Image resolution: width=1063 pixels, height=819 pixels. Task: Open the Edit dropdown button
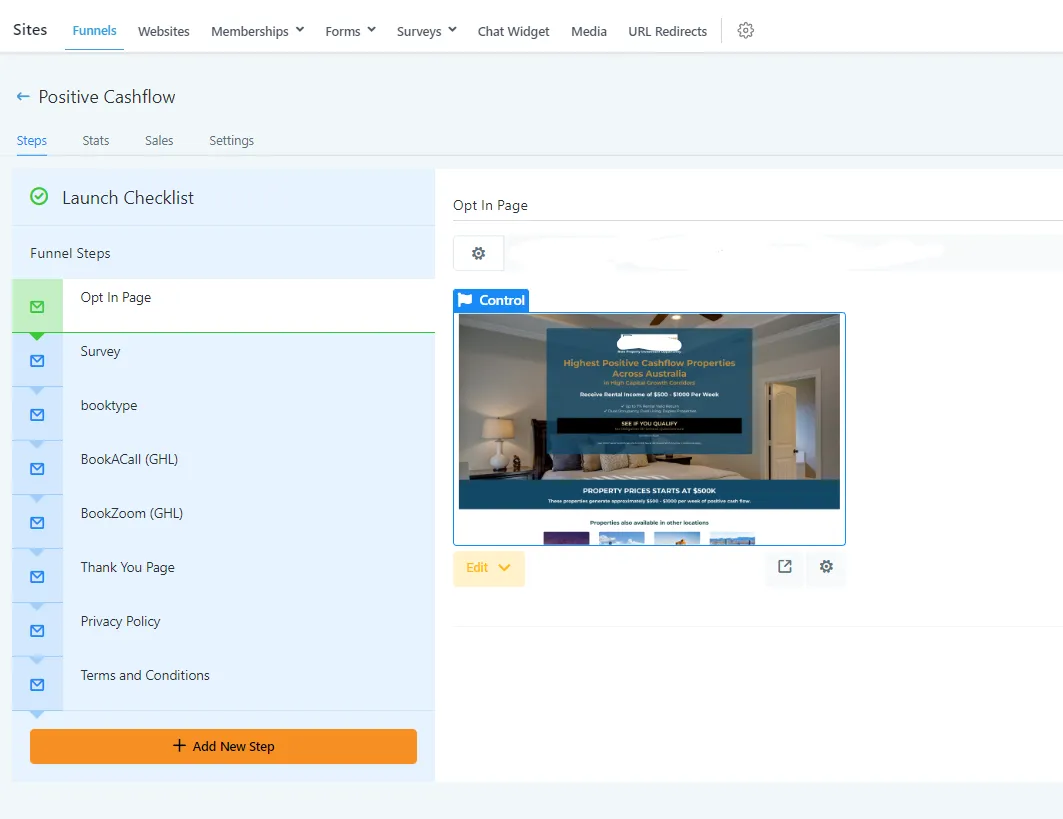tap(489, 567)
